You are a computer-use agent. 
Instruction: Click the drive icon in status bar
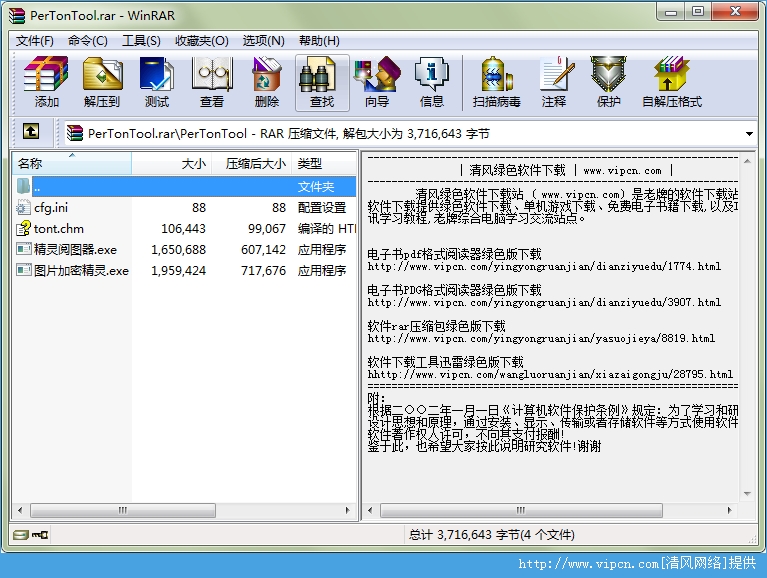21,534
